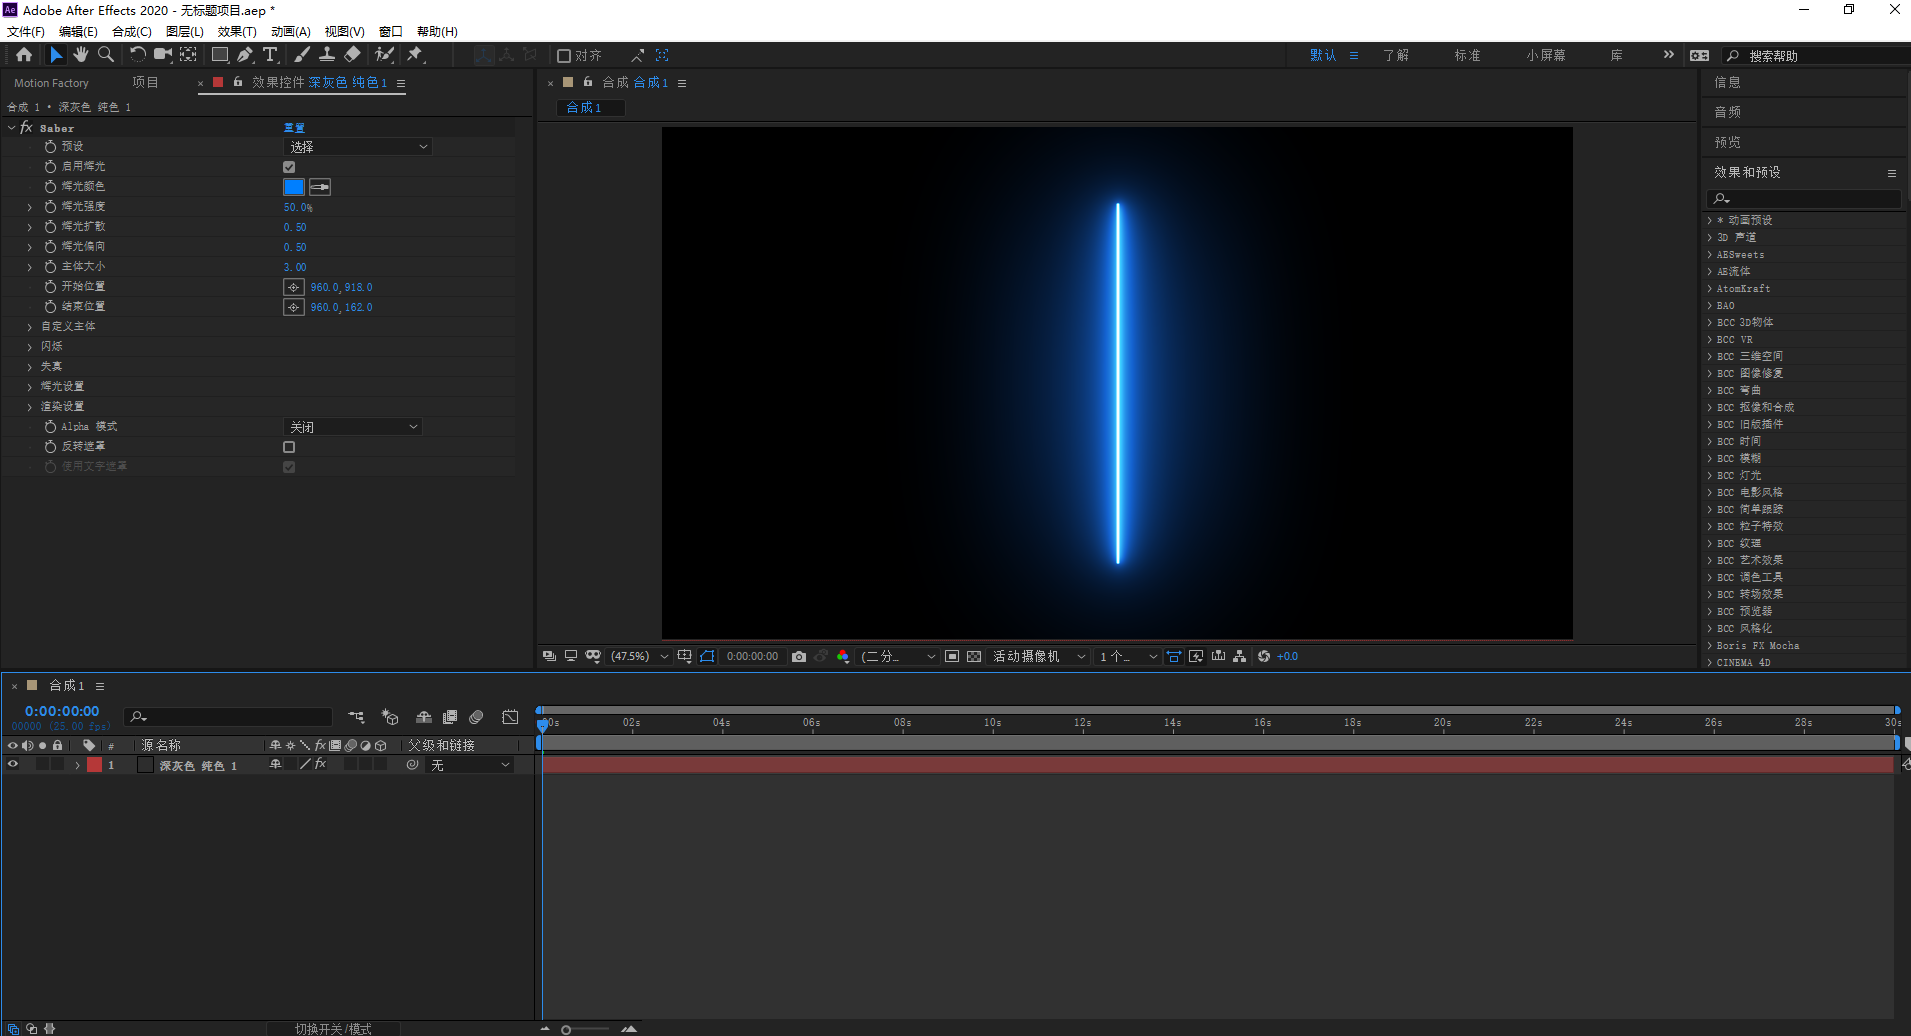The width and height of the screenshot is (1911, 1036).
Task: Take snapshot with camera icon in viewer
Action: [x=799, y=656]
